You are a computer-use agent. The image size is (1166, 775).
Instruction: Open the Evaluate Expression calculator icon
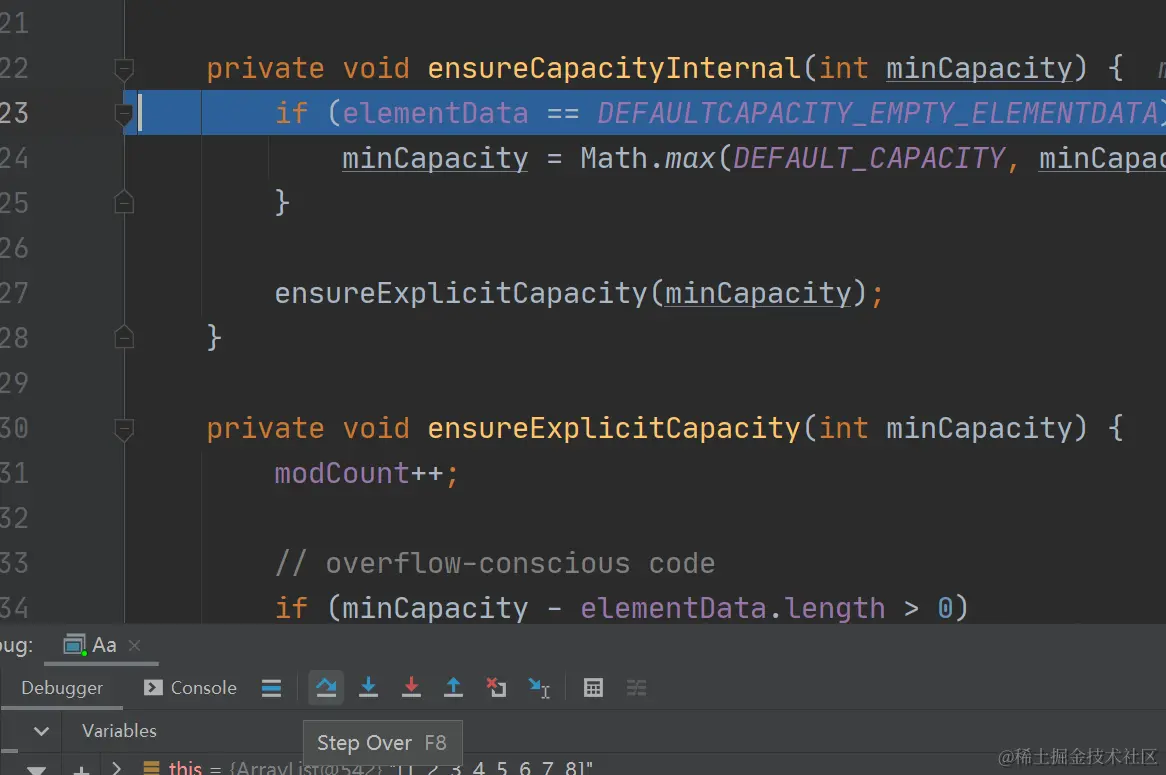(x=593, y=688)
